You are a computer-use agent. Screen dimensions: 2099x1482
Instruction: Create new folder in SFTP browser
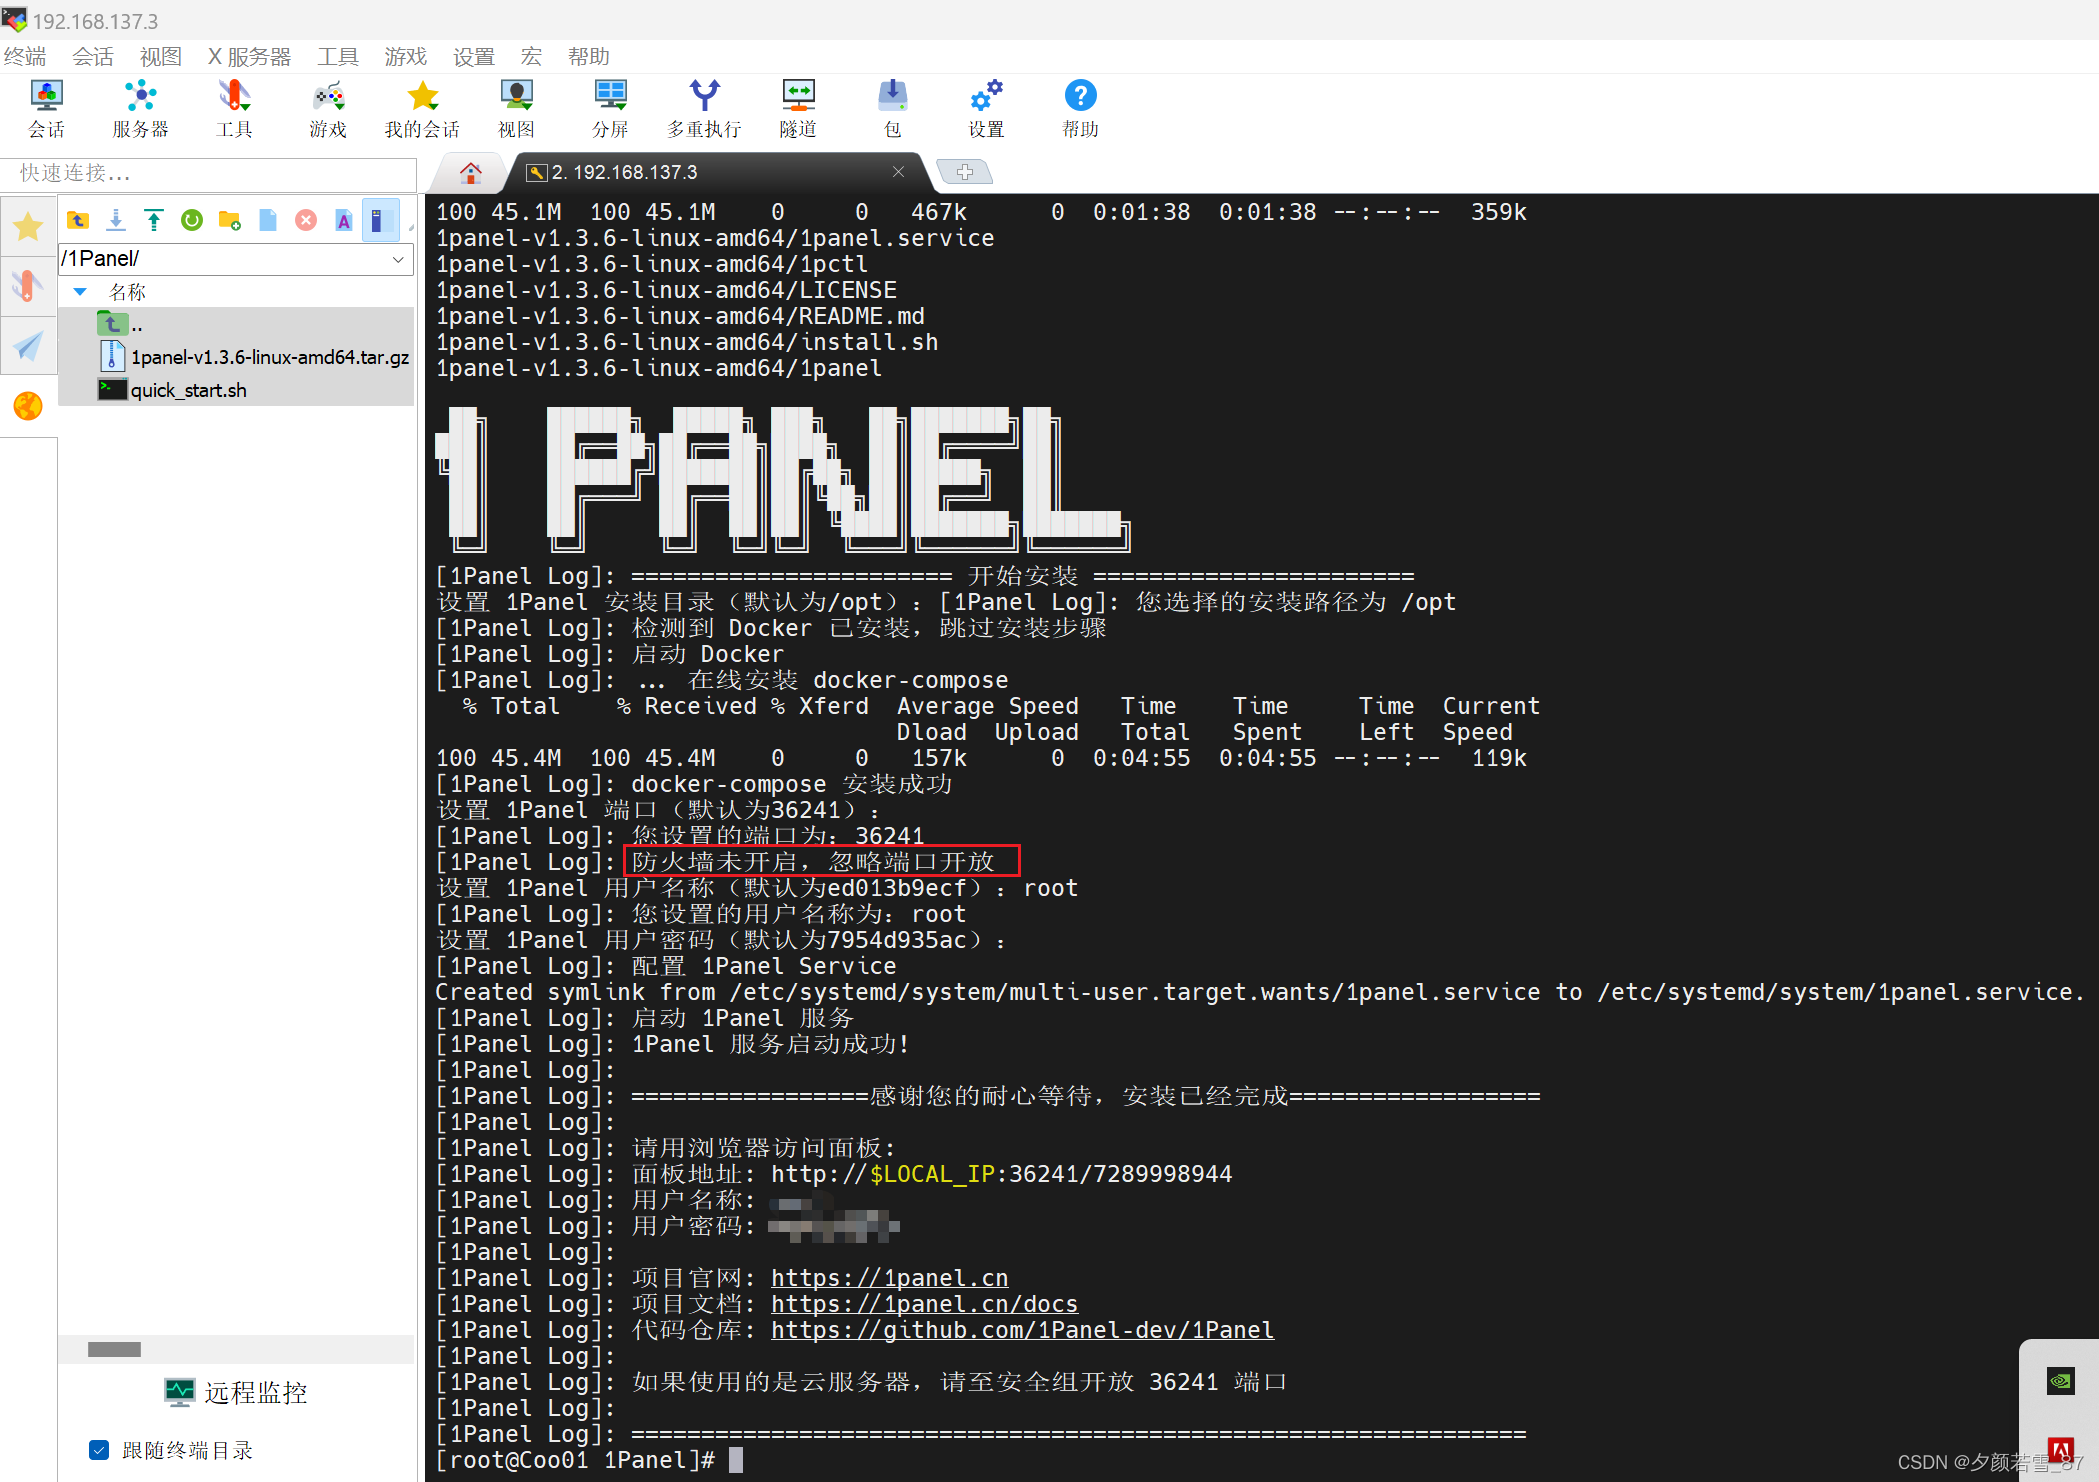230,220
